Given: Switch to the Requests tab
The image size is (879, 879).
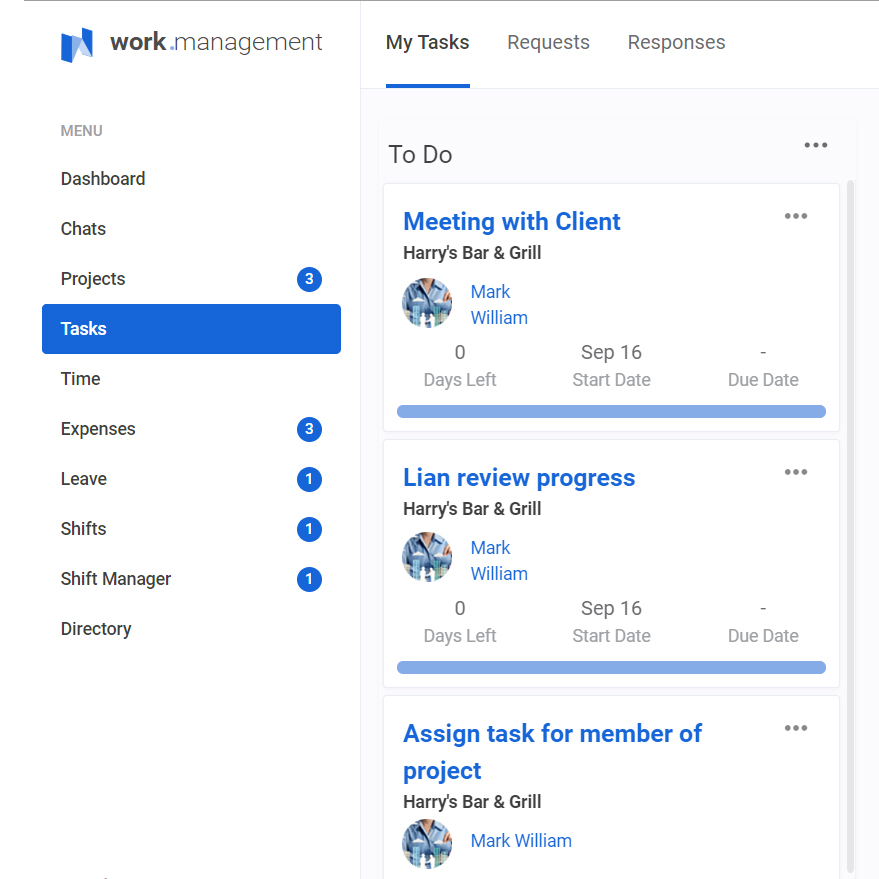Looking at the screenshot, I should (548, 43).
